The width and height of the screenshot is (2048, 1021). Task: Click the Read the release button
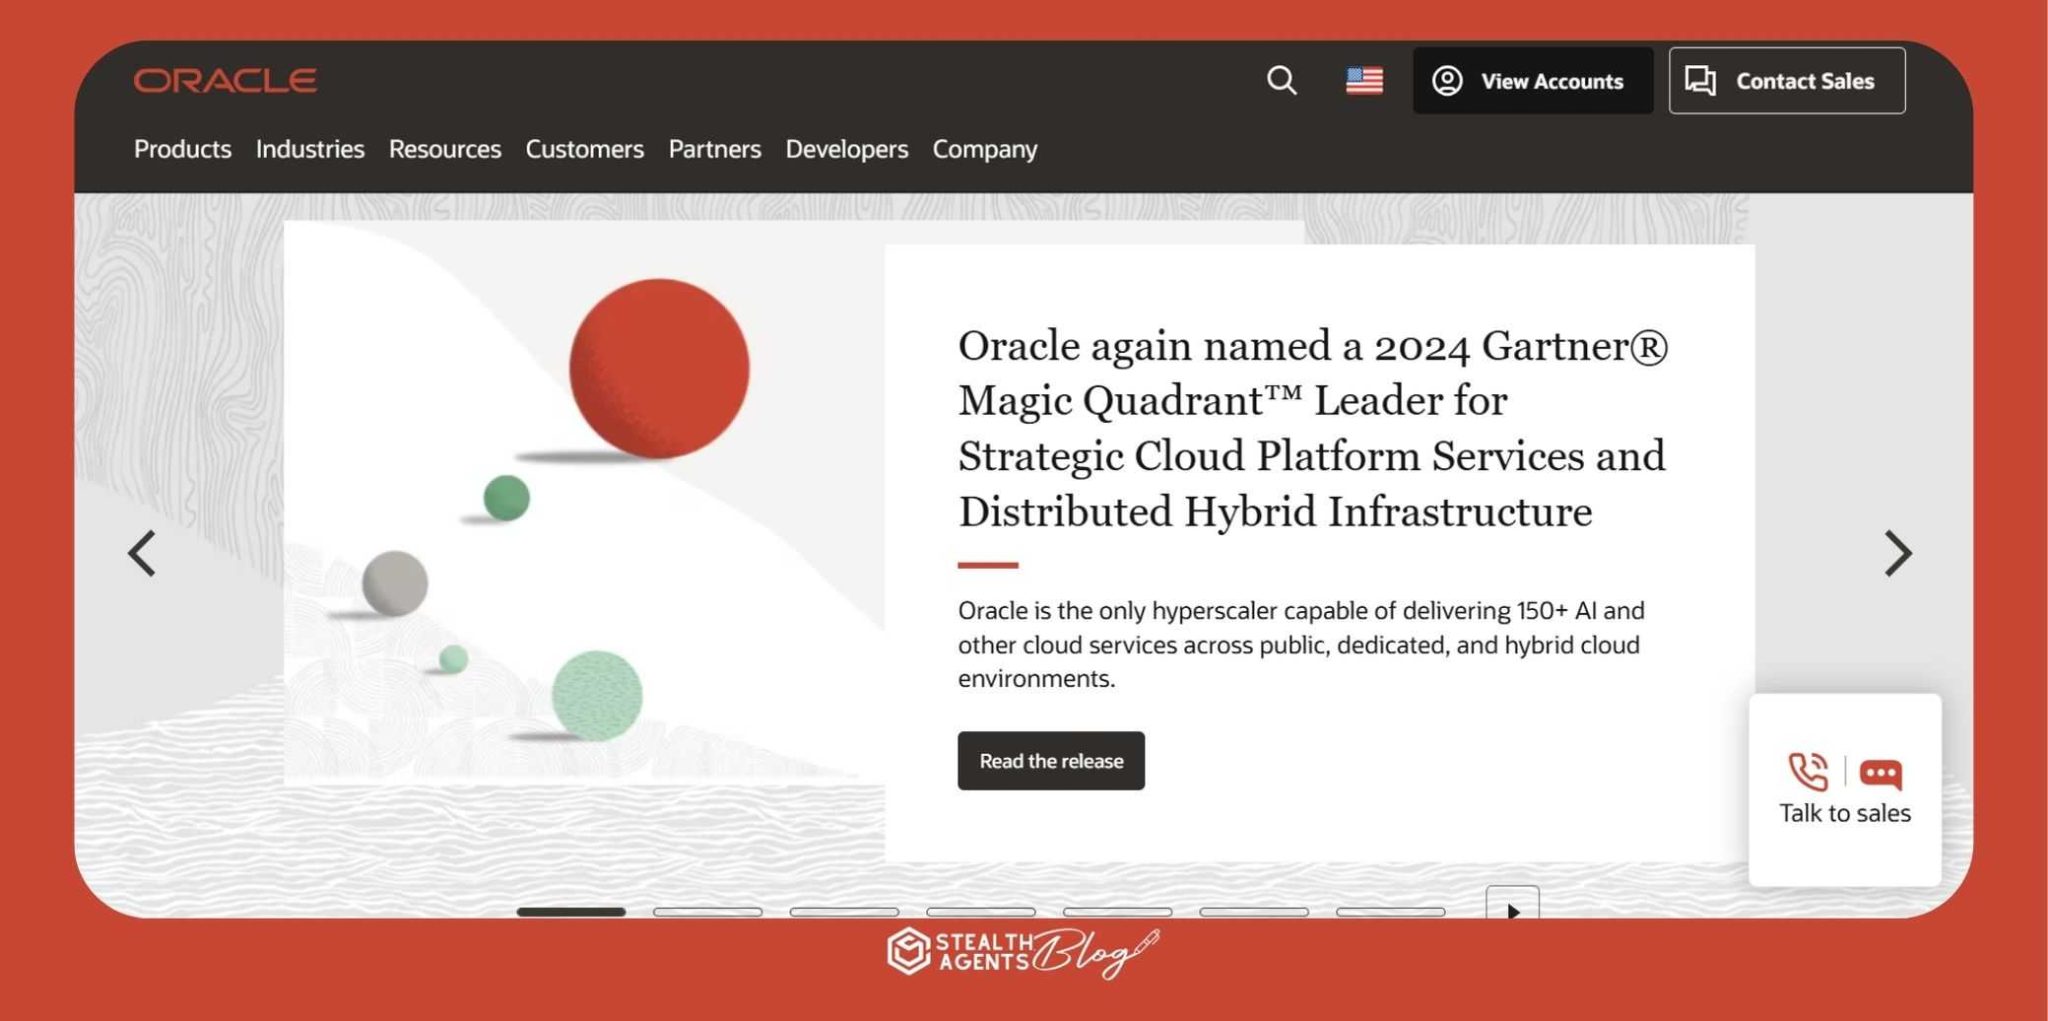click(x=1050, y=761)
